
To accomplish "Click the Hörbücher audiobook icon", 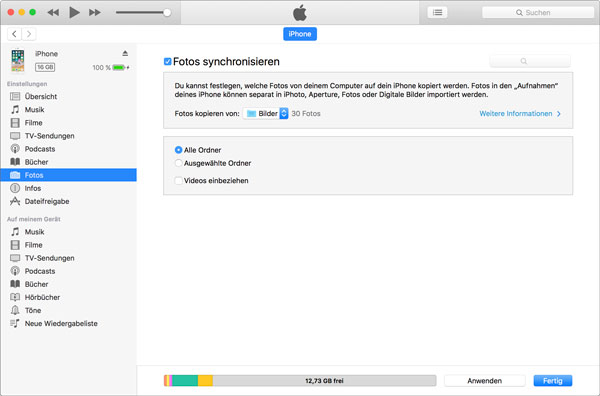I will pos(15,297).
